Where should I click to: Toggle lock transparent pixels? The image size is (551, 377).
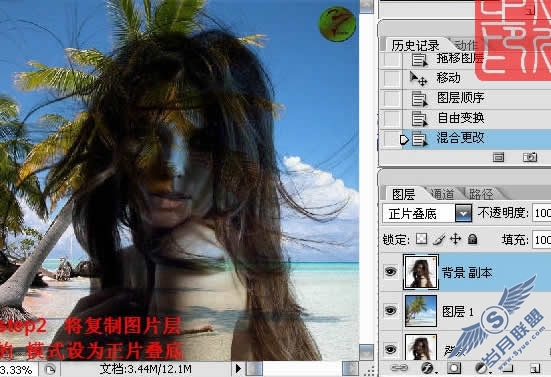pos(421,239)
